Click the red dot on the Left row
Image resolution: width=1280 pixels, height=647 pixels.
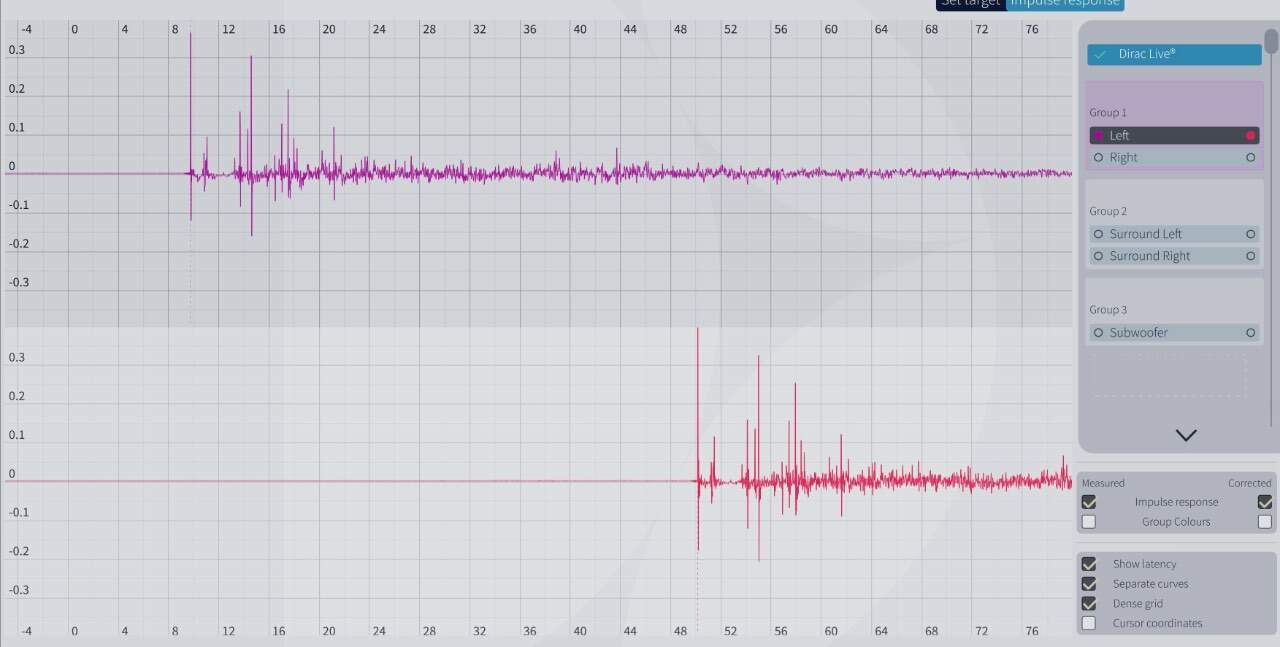[x=1250, y=135]
